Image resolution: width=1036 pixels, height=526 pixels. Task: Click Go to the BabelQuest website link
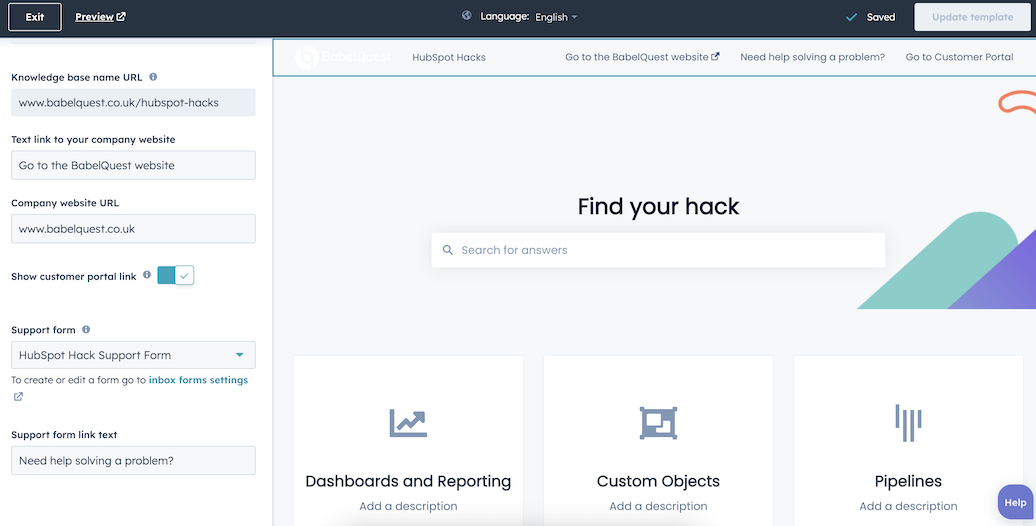(x=642, y=57)
